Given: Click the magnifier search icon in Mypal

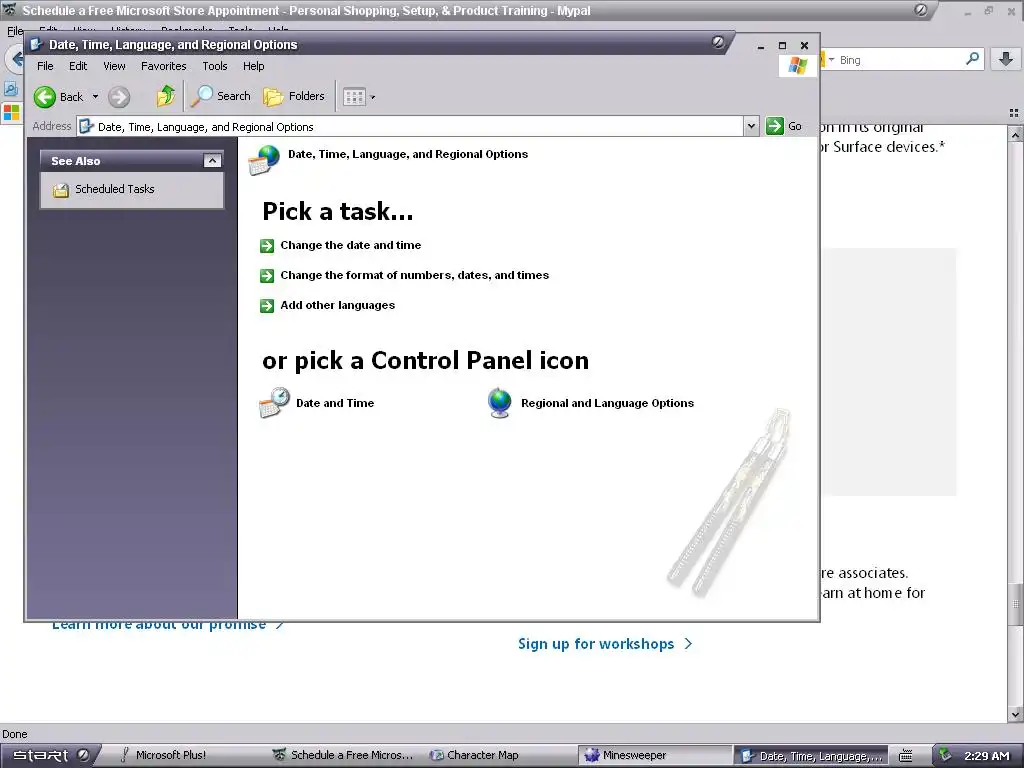Looking at the screenshot, I should point(972,59).
